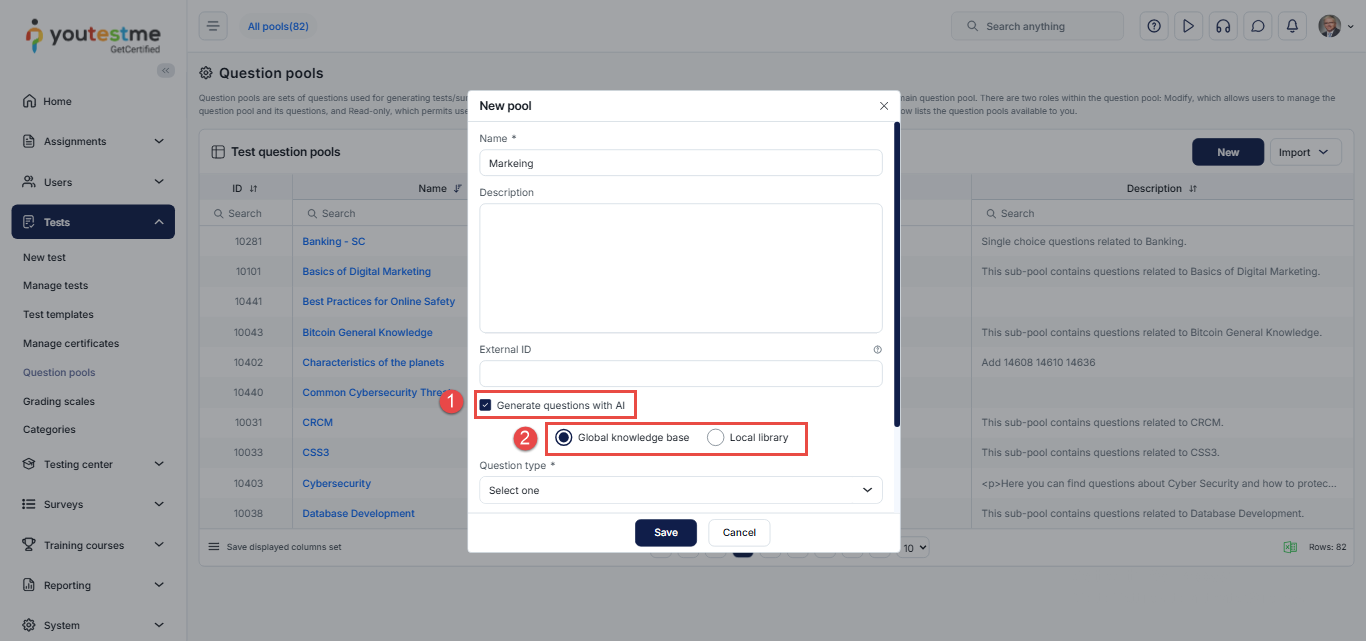Viewport: 1366px width, 641px height.
Task: Click the play tutorial icon
Action: pyautogui.click(x=1188, y=26)
